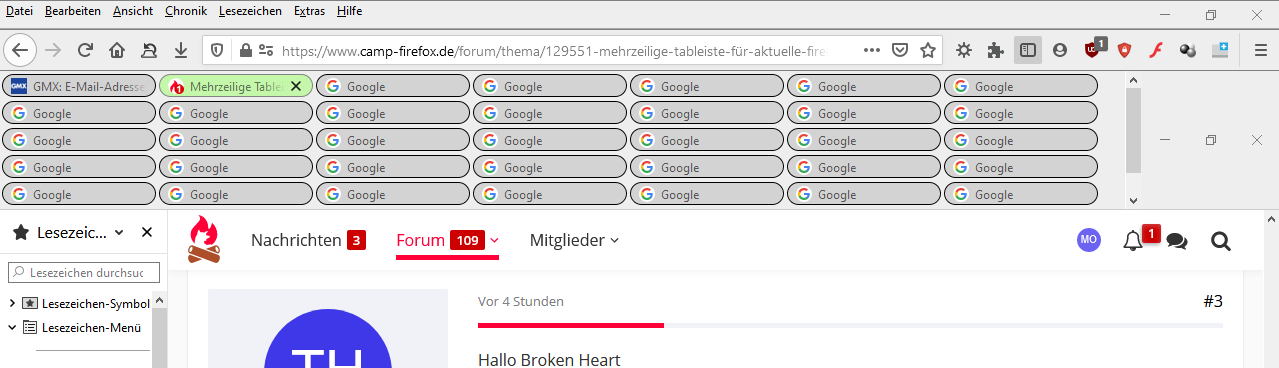Collapse the Lesezeichen-Menü tree item
This screenshot has width=1279, height=368.
(x=12, y=327)
